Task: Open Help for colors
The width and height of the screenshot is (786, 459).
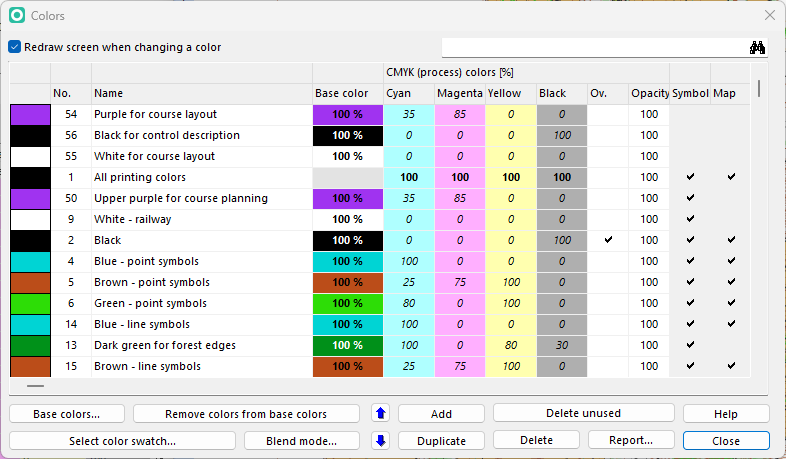Action: click(726, 414)
